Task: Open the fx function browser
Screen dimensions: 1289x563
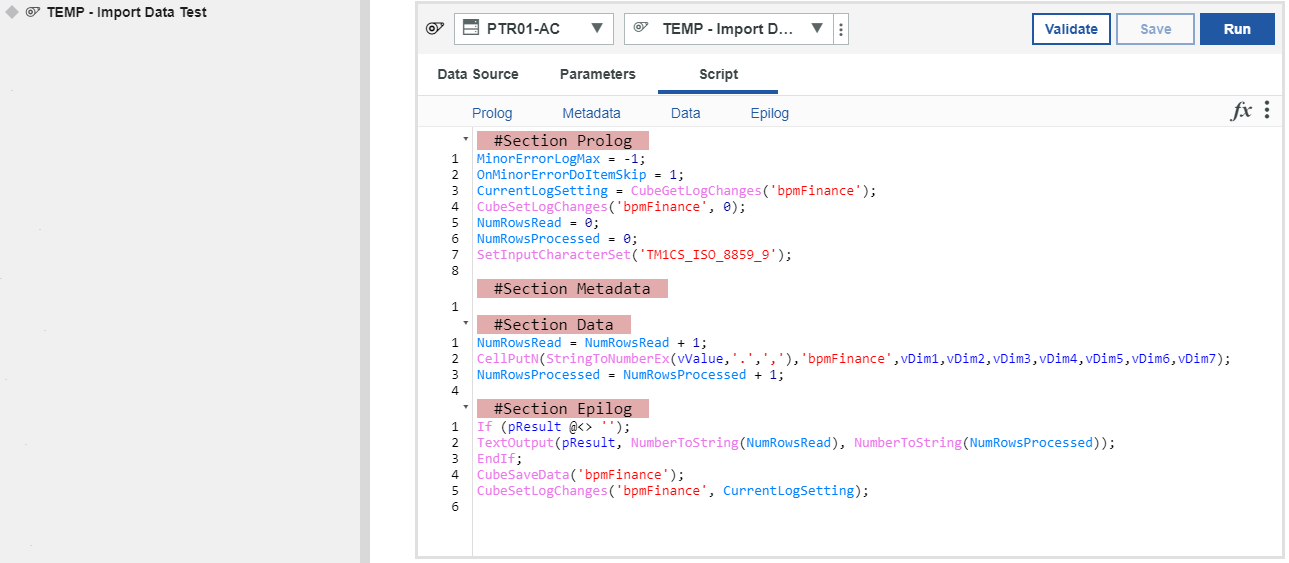Action: (x=1241, y=111)
